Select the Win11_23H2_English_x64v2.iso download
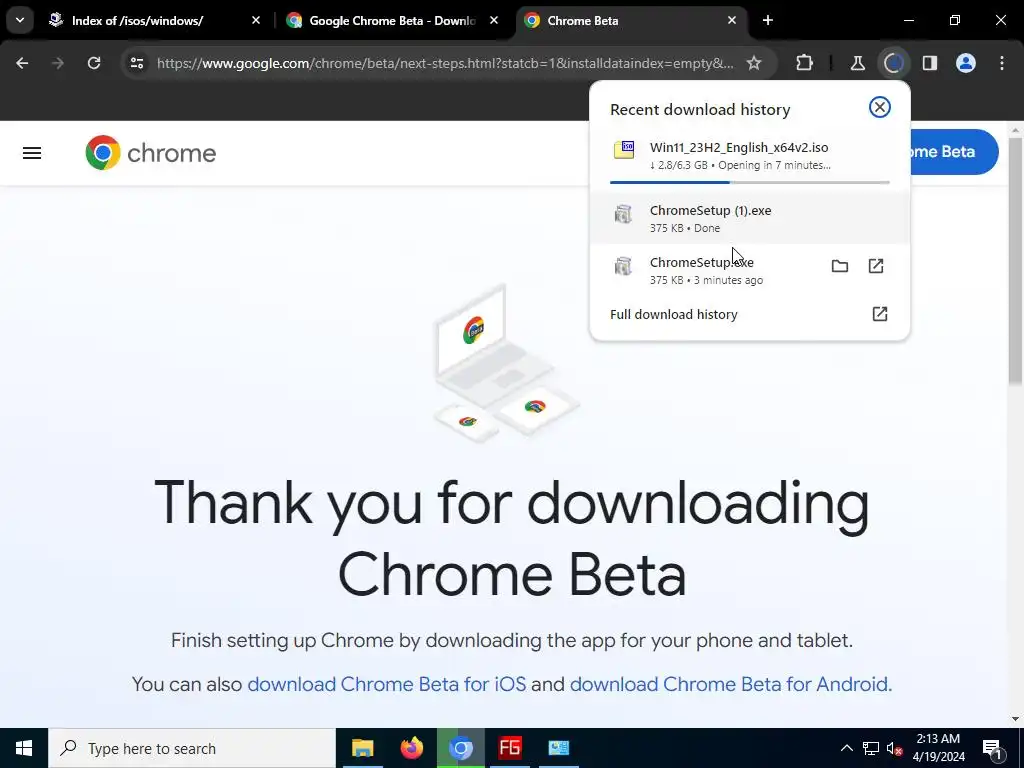This screenshot has width=1024, height=768. coord(750,156)
